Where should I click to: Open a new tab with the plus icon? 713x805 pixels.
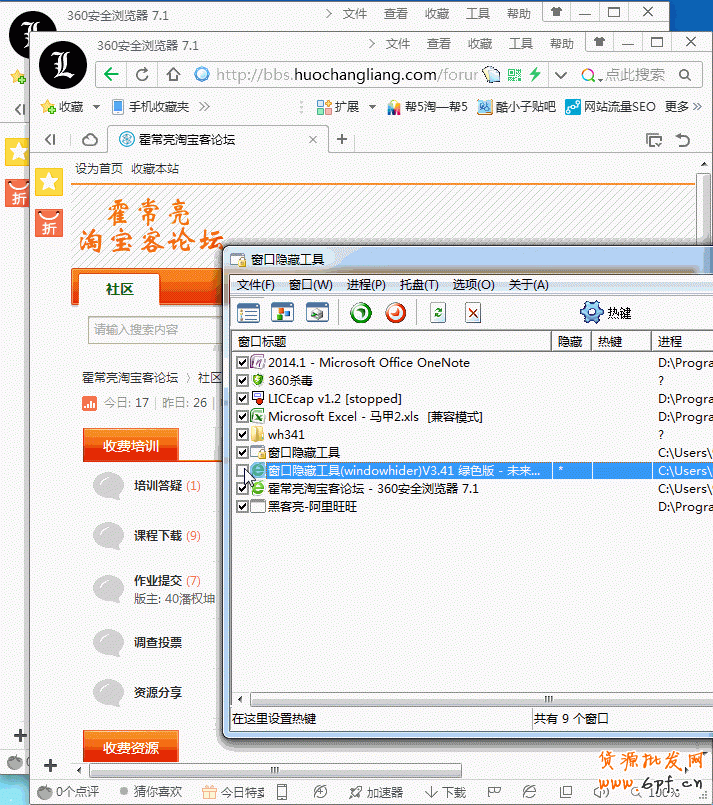click(x=342, y=139)
